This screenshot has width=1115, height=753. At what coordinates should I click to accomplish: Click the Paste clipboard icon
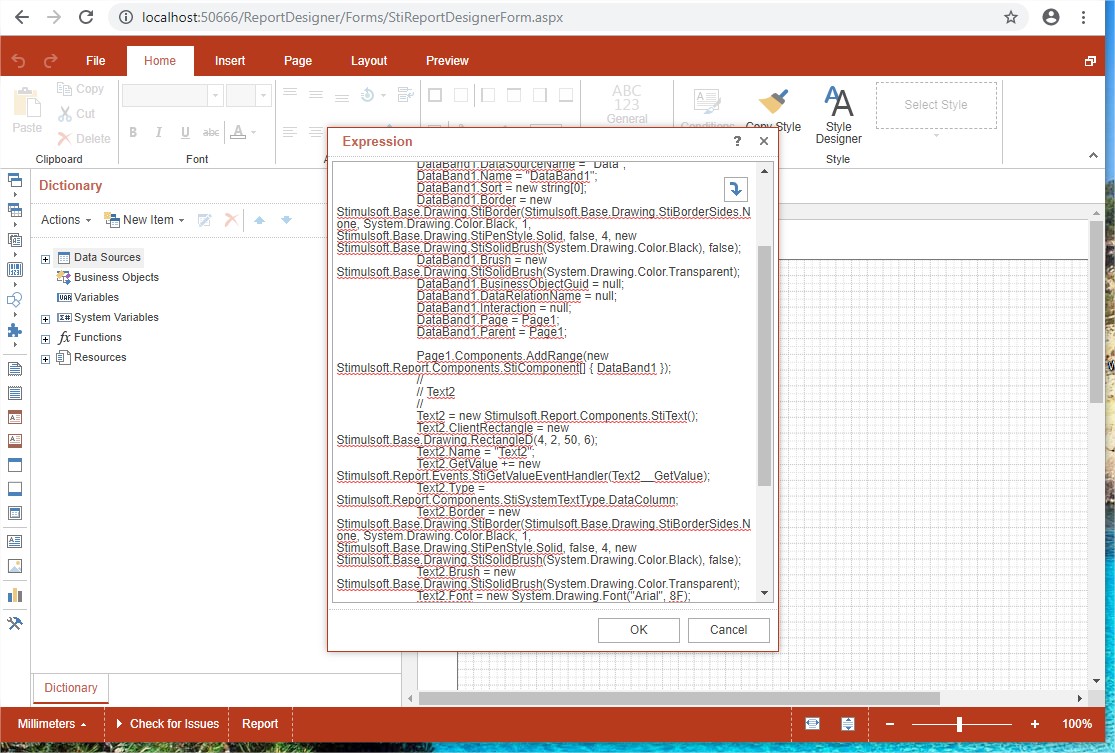(27, 103)
